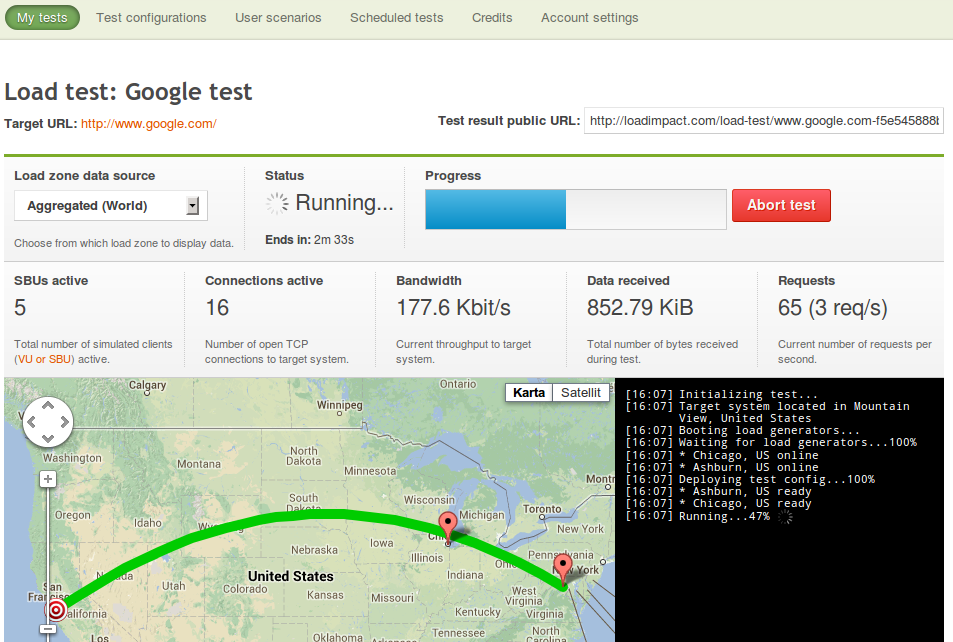Click the Chicago load generator map marker
The image size is (953, 642).
(x=448, y=526)
